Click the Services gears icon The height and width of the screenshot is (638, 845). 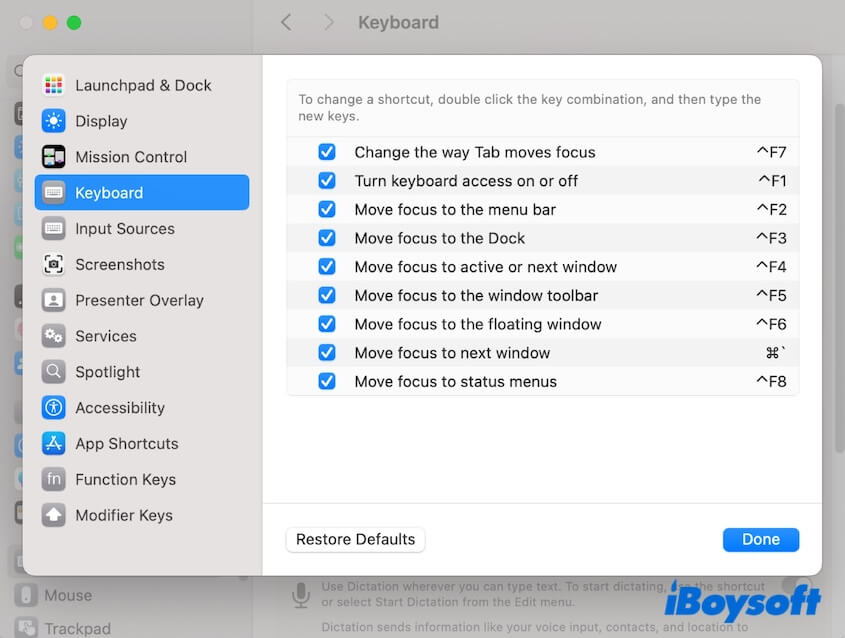53,336
